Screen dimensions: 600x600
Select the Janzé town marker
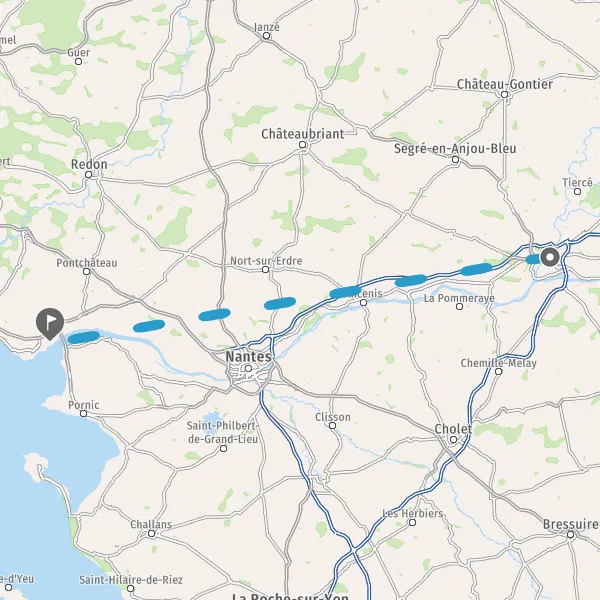point(267,36)
